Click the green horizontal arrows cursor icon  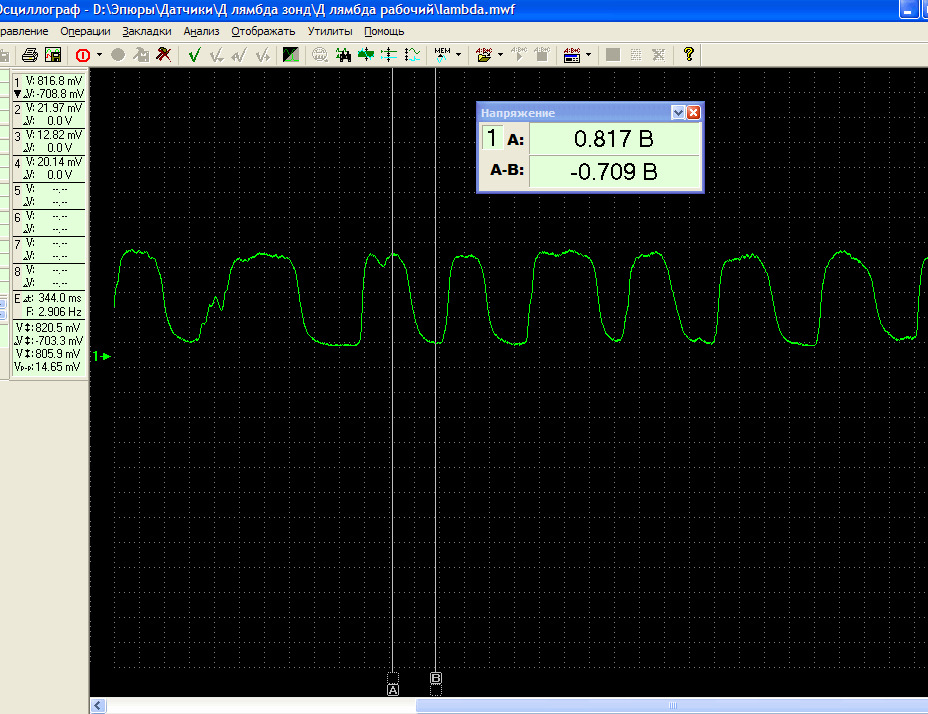pyautogui.click(x=366, y=55)
